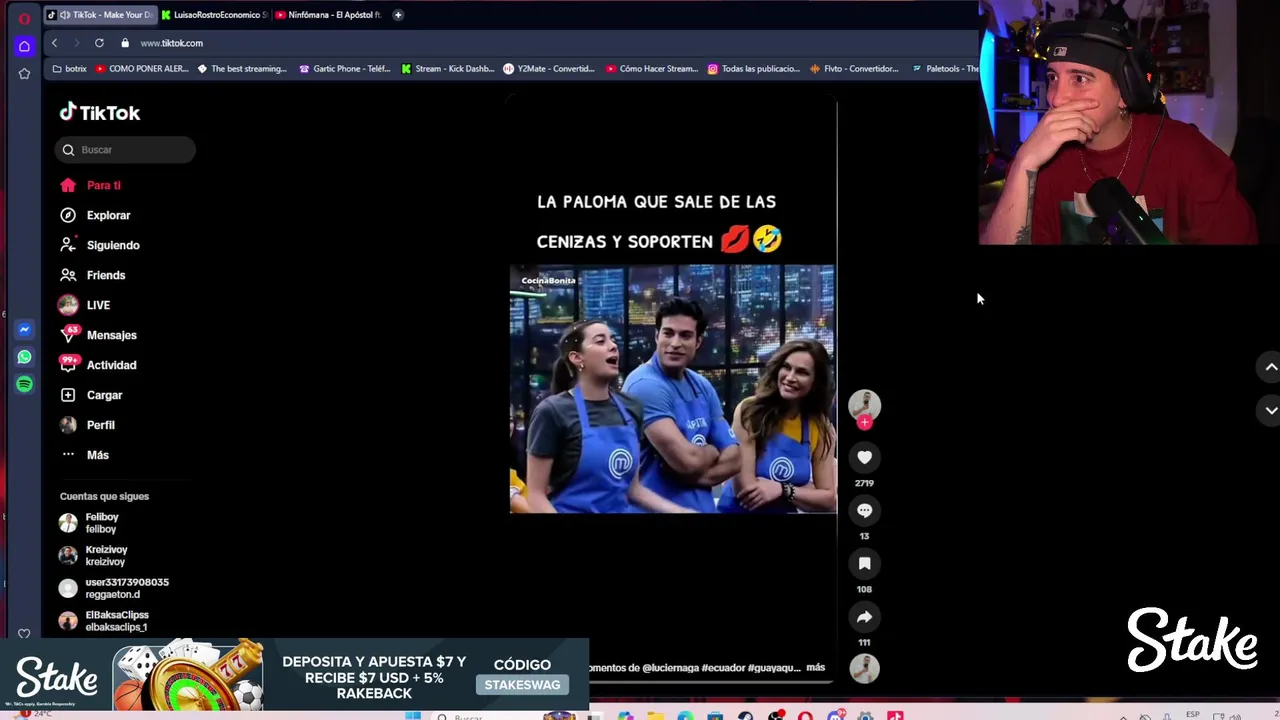The width and height of the screenshot is (1280, 720).
Task: Click the video player frame
Action: tap(672, 390)
